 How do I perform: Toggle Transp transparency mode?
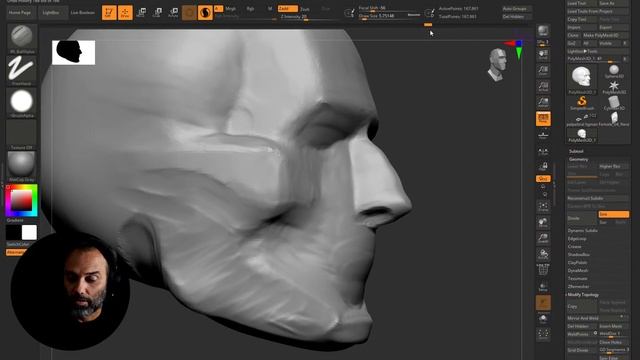pos(543,286)
